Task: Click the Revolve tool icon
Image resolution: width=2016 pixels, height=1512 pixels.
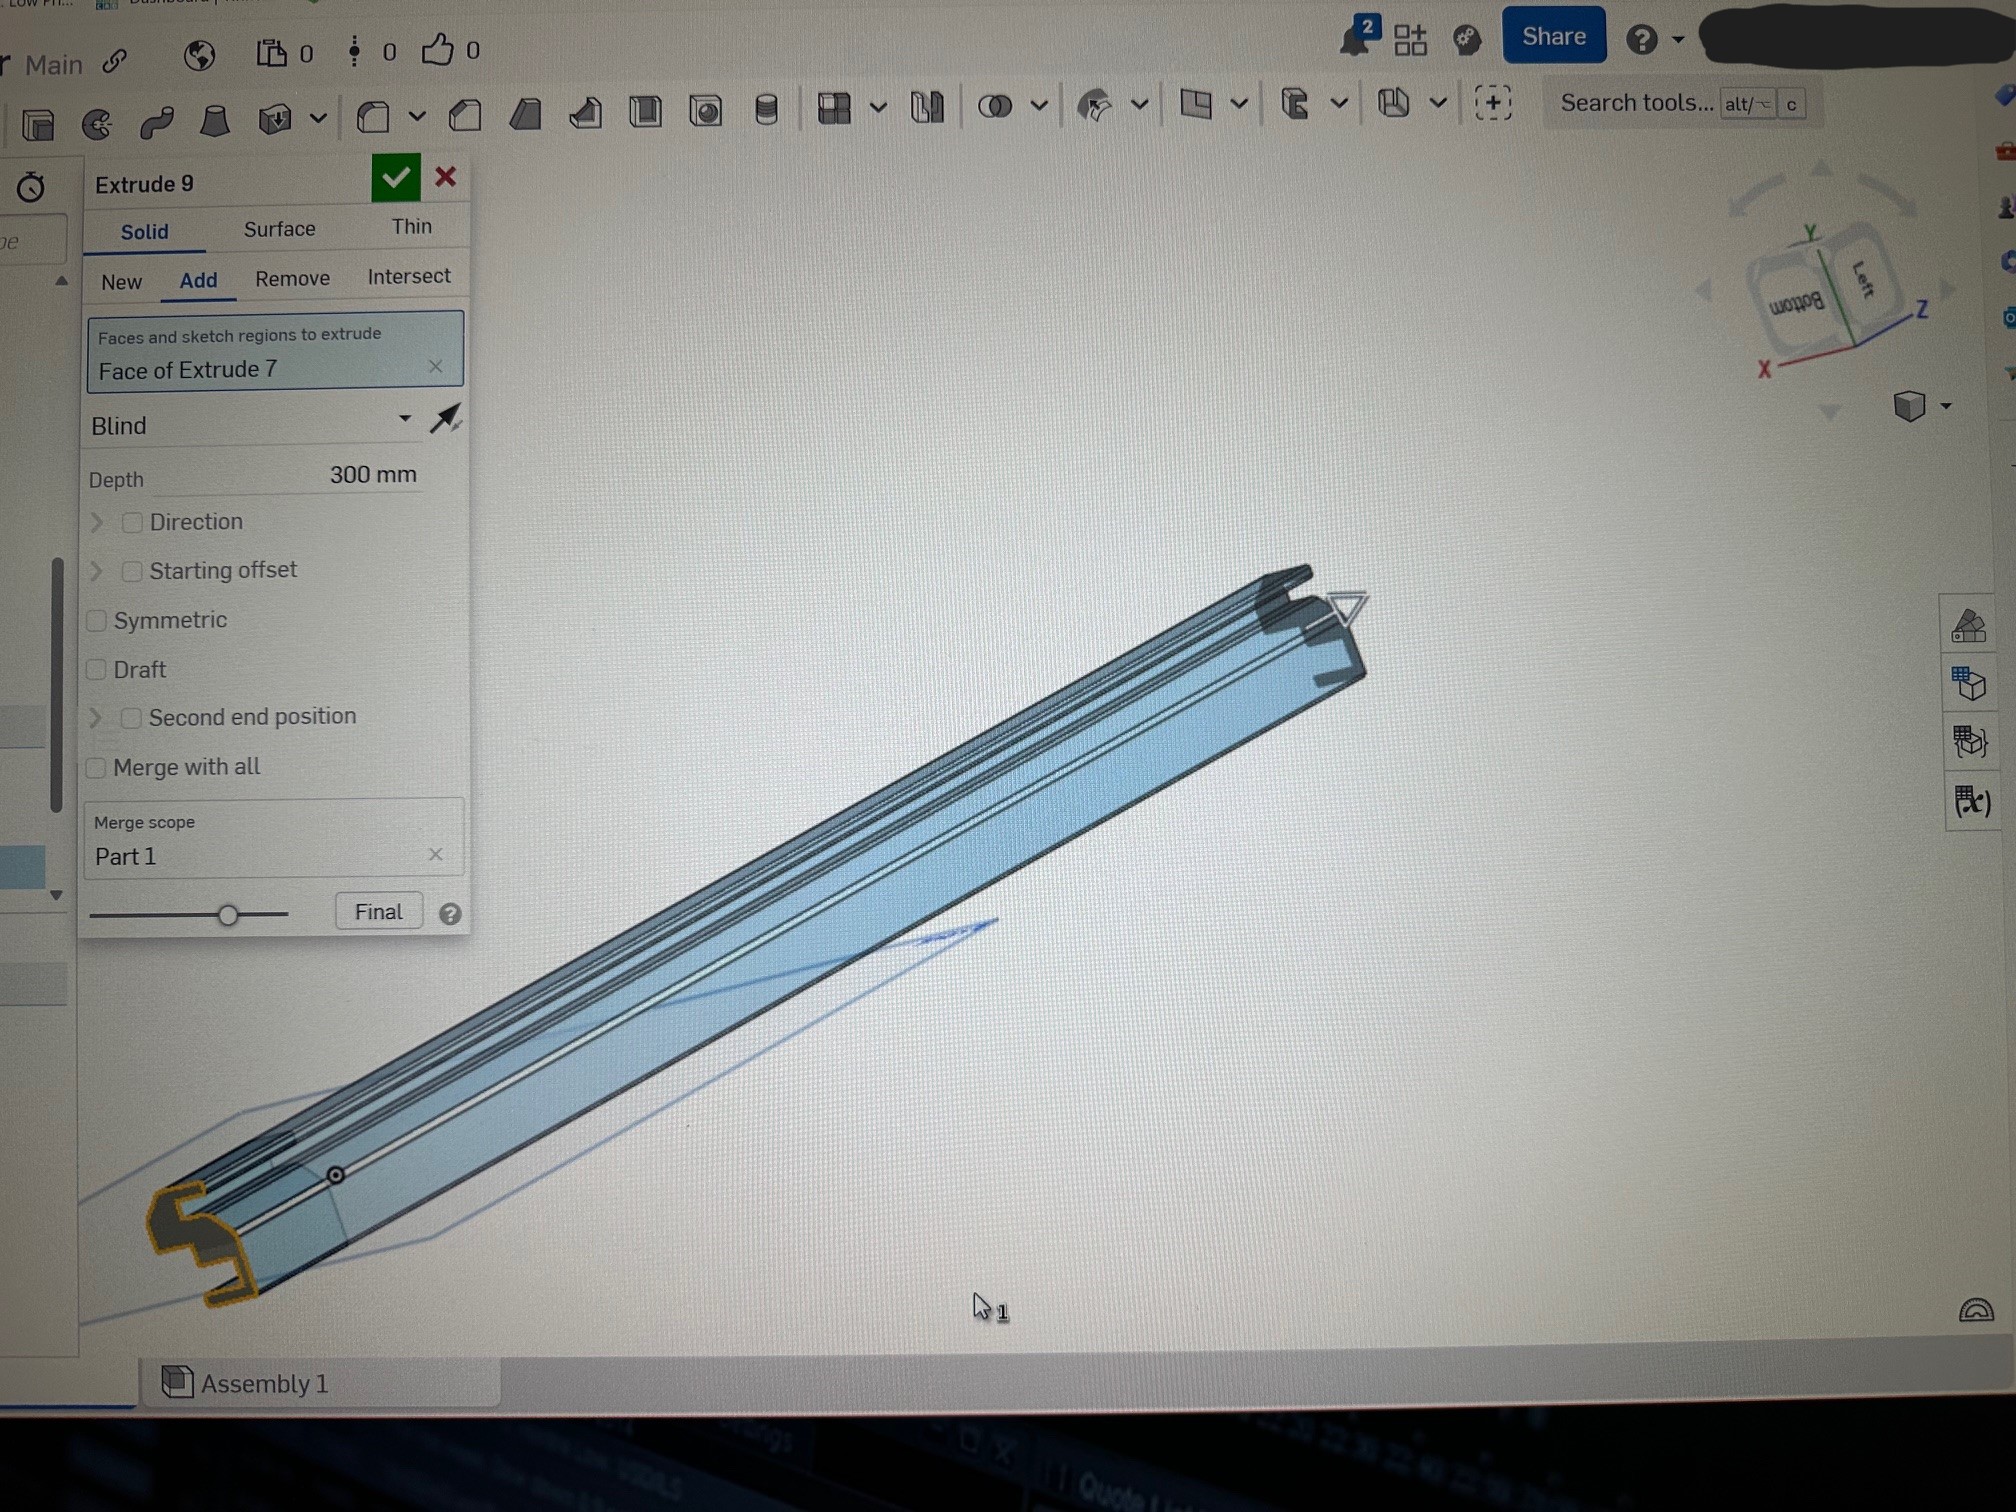Action: click(97, 124)
